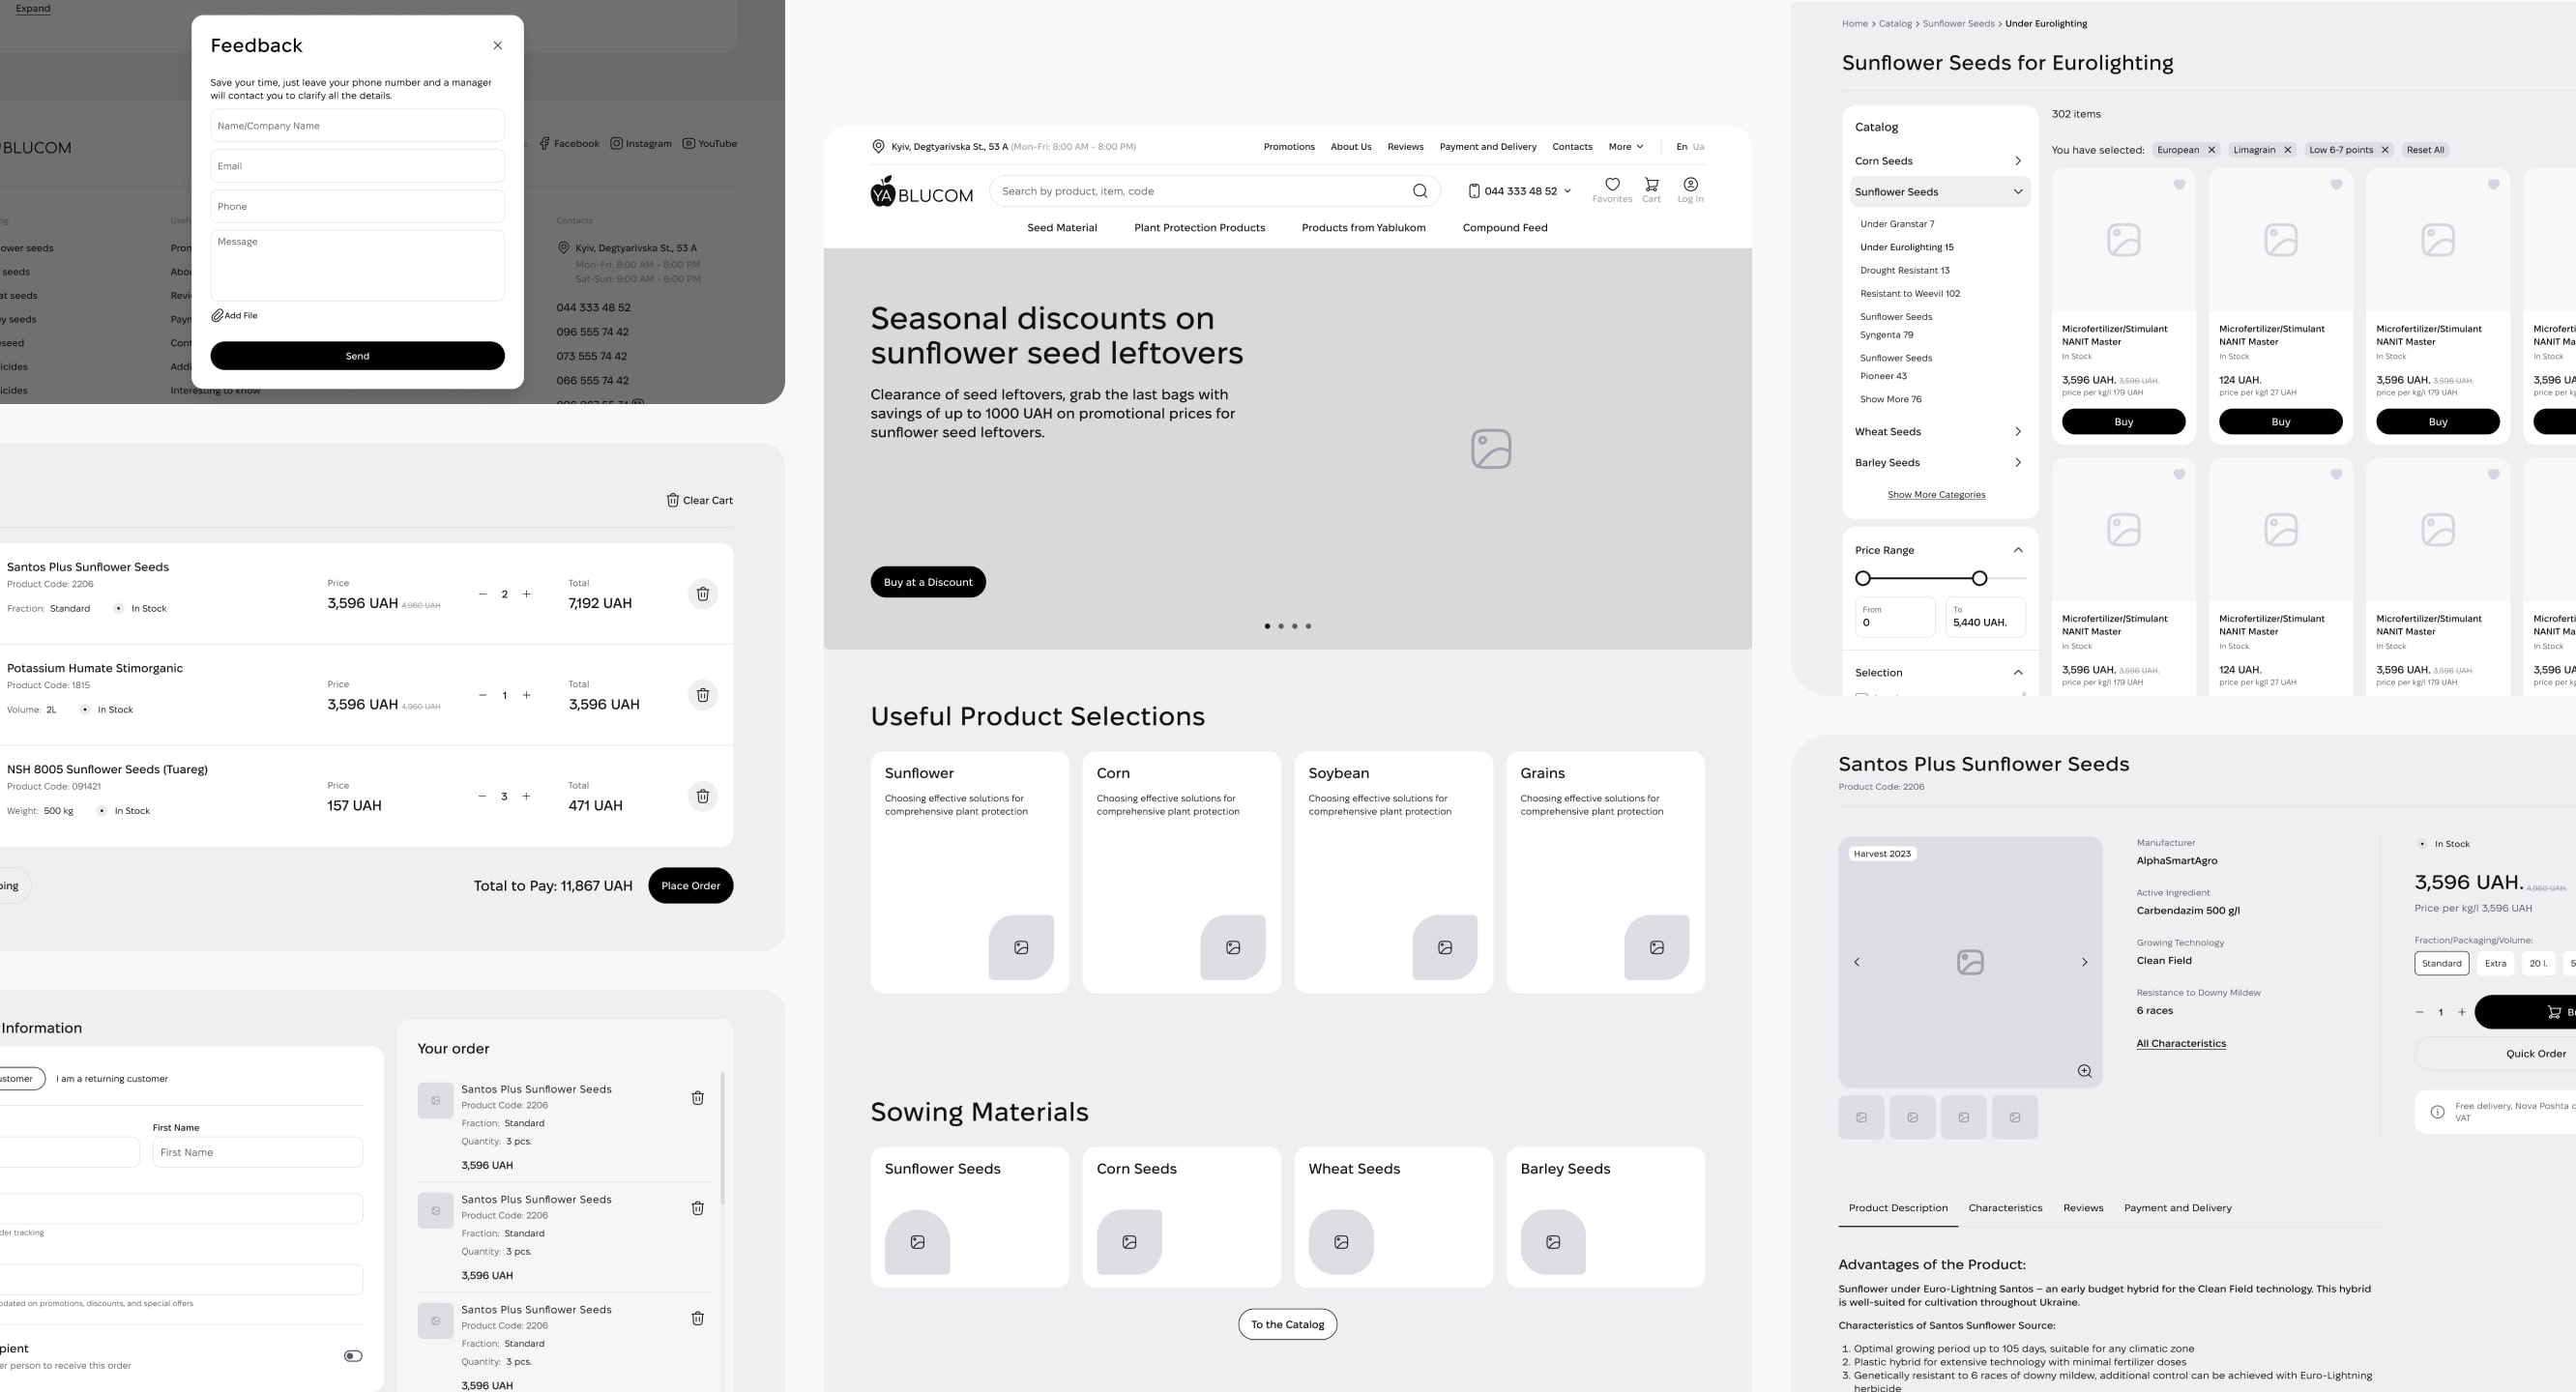Viewport: 2576px width, 1392px height.
Task: Click the Clear Cart trash icon
Action: (673, 500)
